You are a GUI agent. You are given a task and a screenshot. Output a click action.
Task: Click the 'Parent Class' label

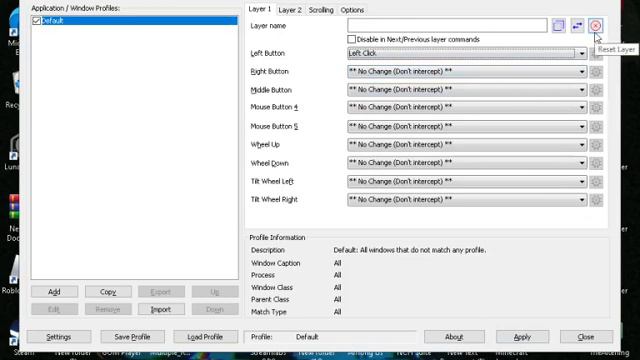click(270, 299)
